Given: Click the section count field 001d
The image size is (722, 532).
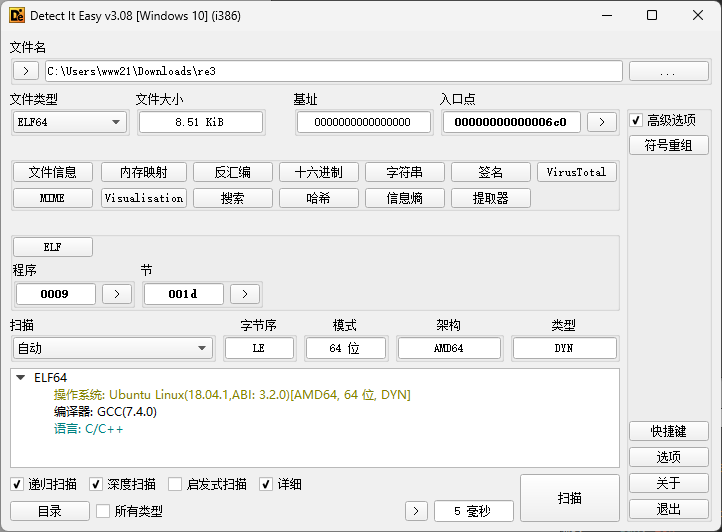Looking at the screenshot, I should pos(184,294).
